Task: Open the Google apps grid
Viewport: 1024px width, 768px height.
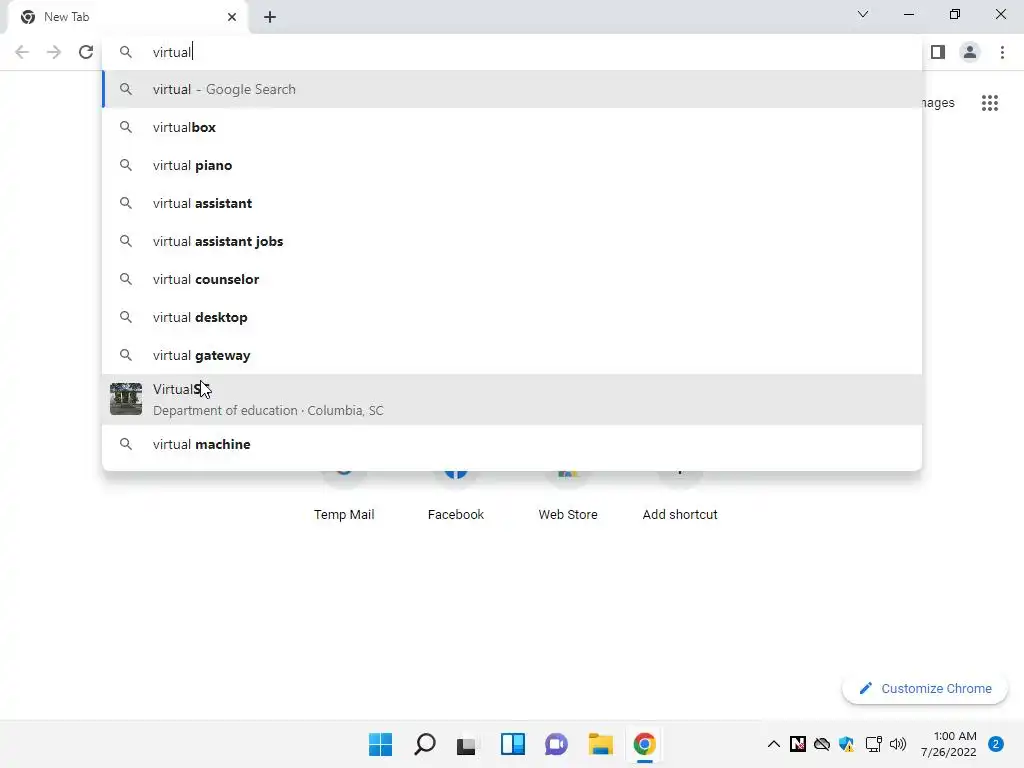Action: 990,103
